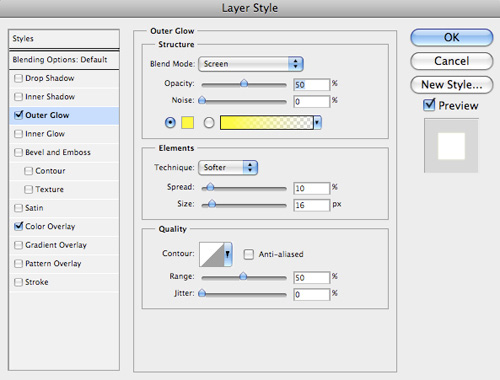Click the yellow glow color swatch
The width and height of the screenshot is (500, 380).
[x=187, y=123]
